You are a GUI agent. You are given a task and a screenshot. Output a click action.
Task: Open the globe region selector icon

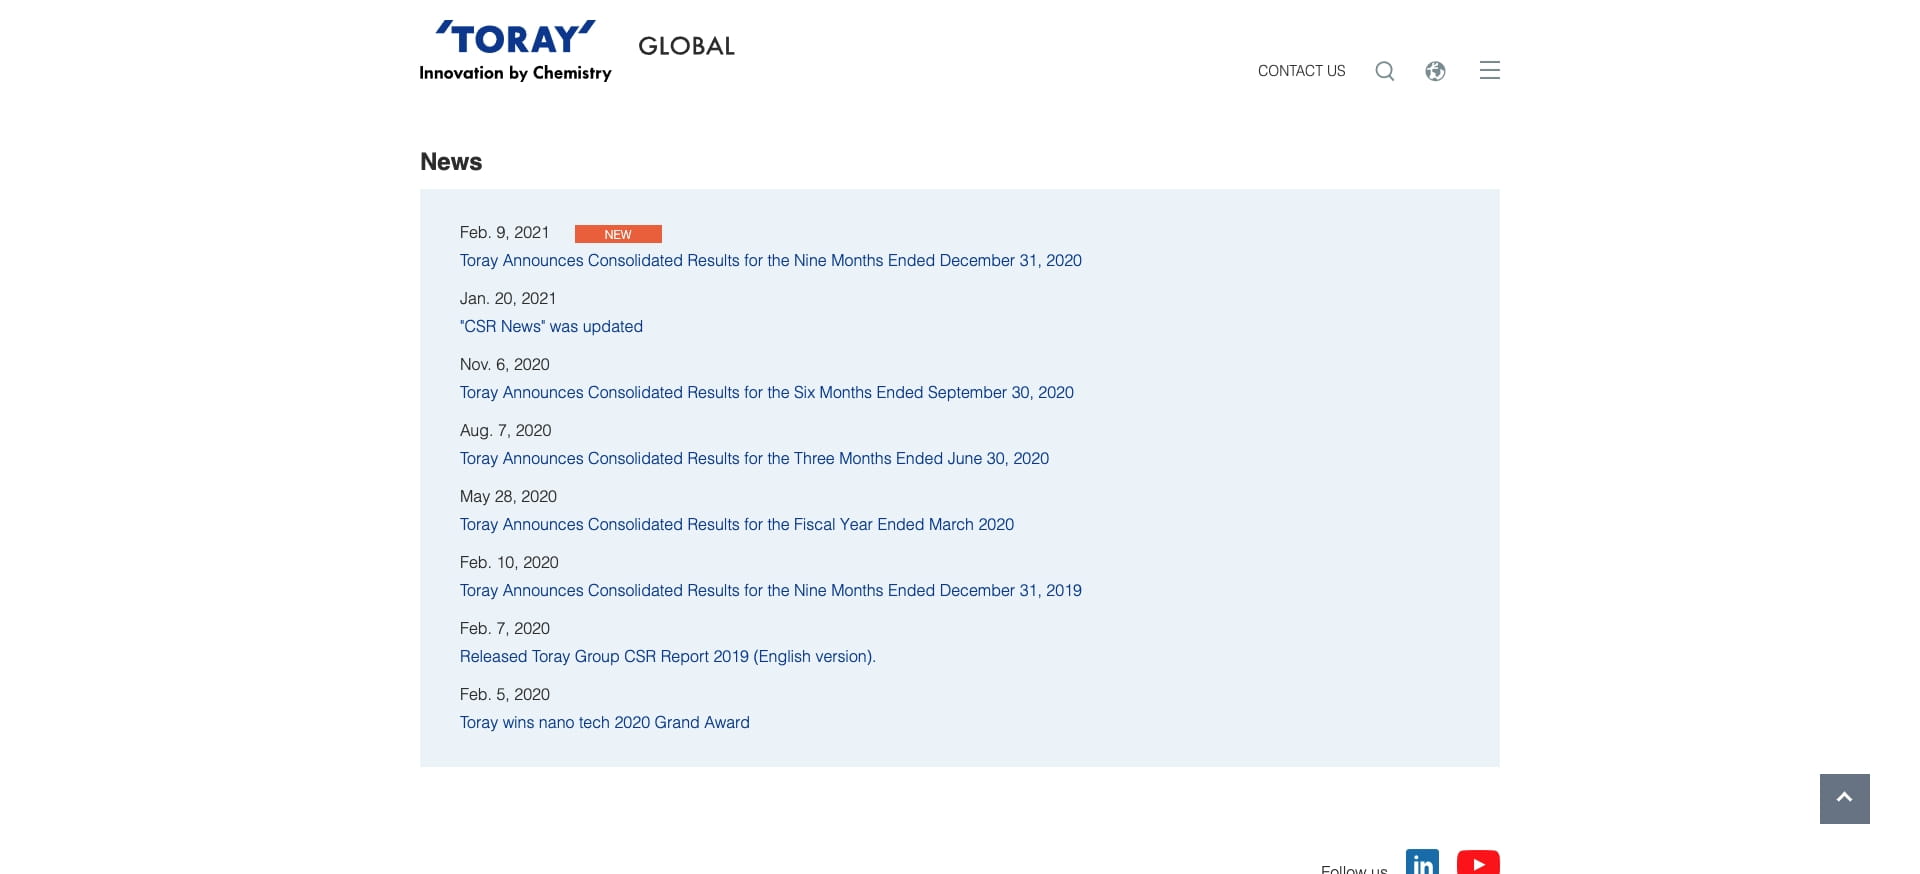tap(1435, 71)
